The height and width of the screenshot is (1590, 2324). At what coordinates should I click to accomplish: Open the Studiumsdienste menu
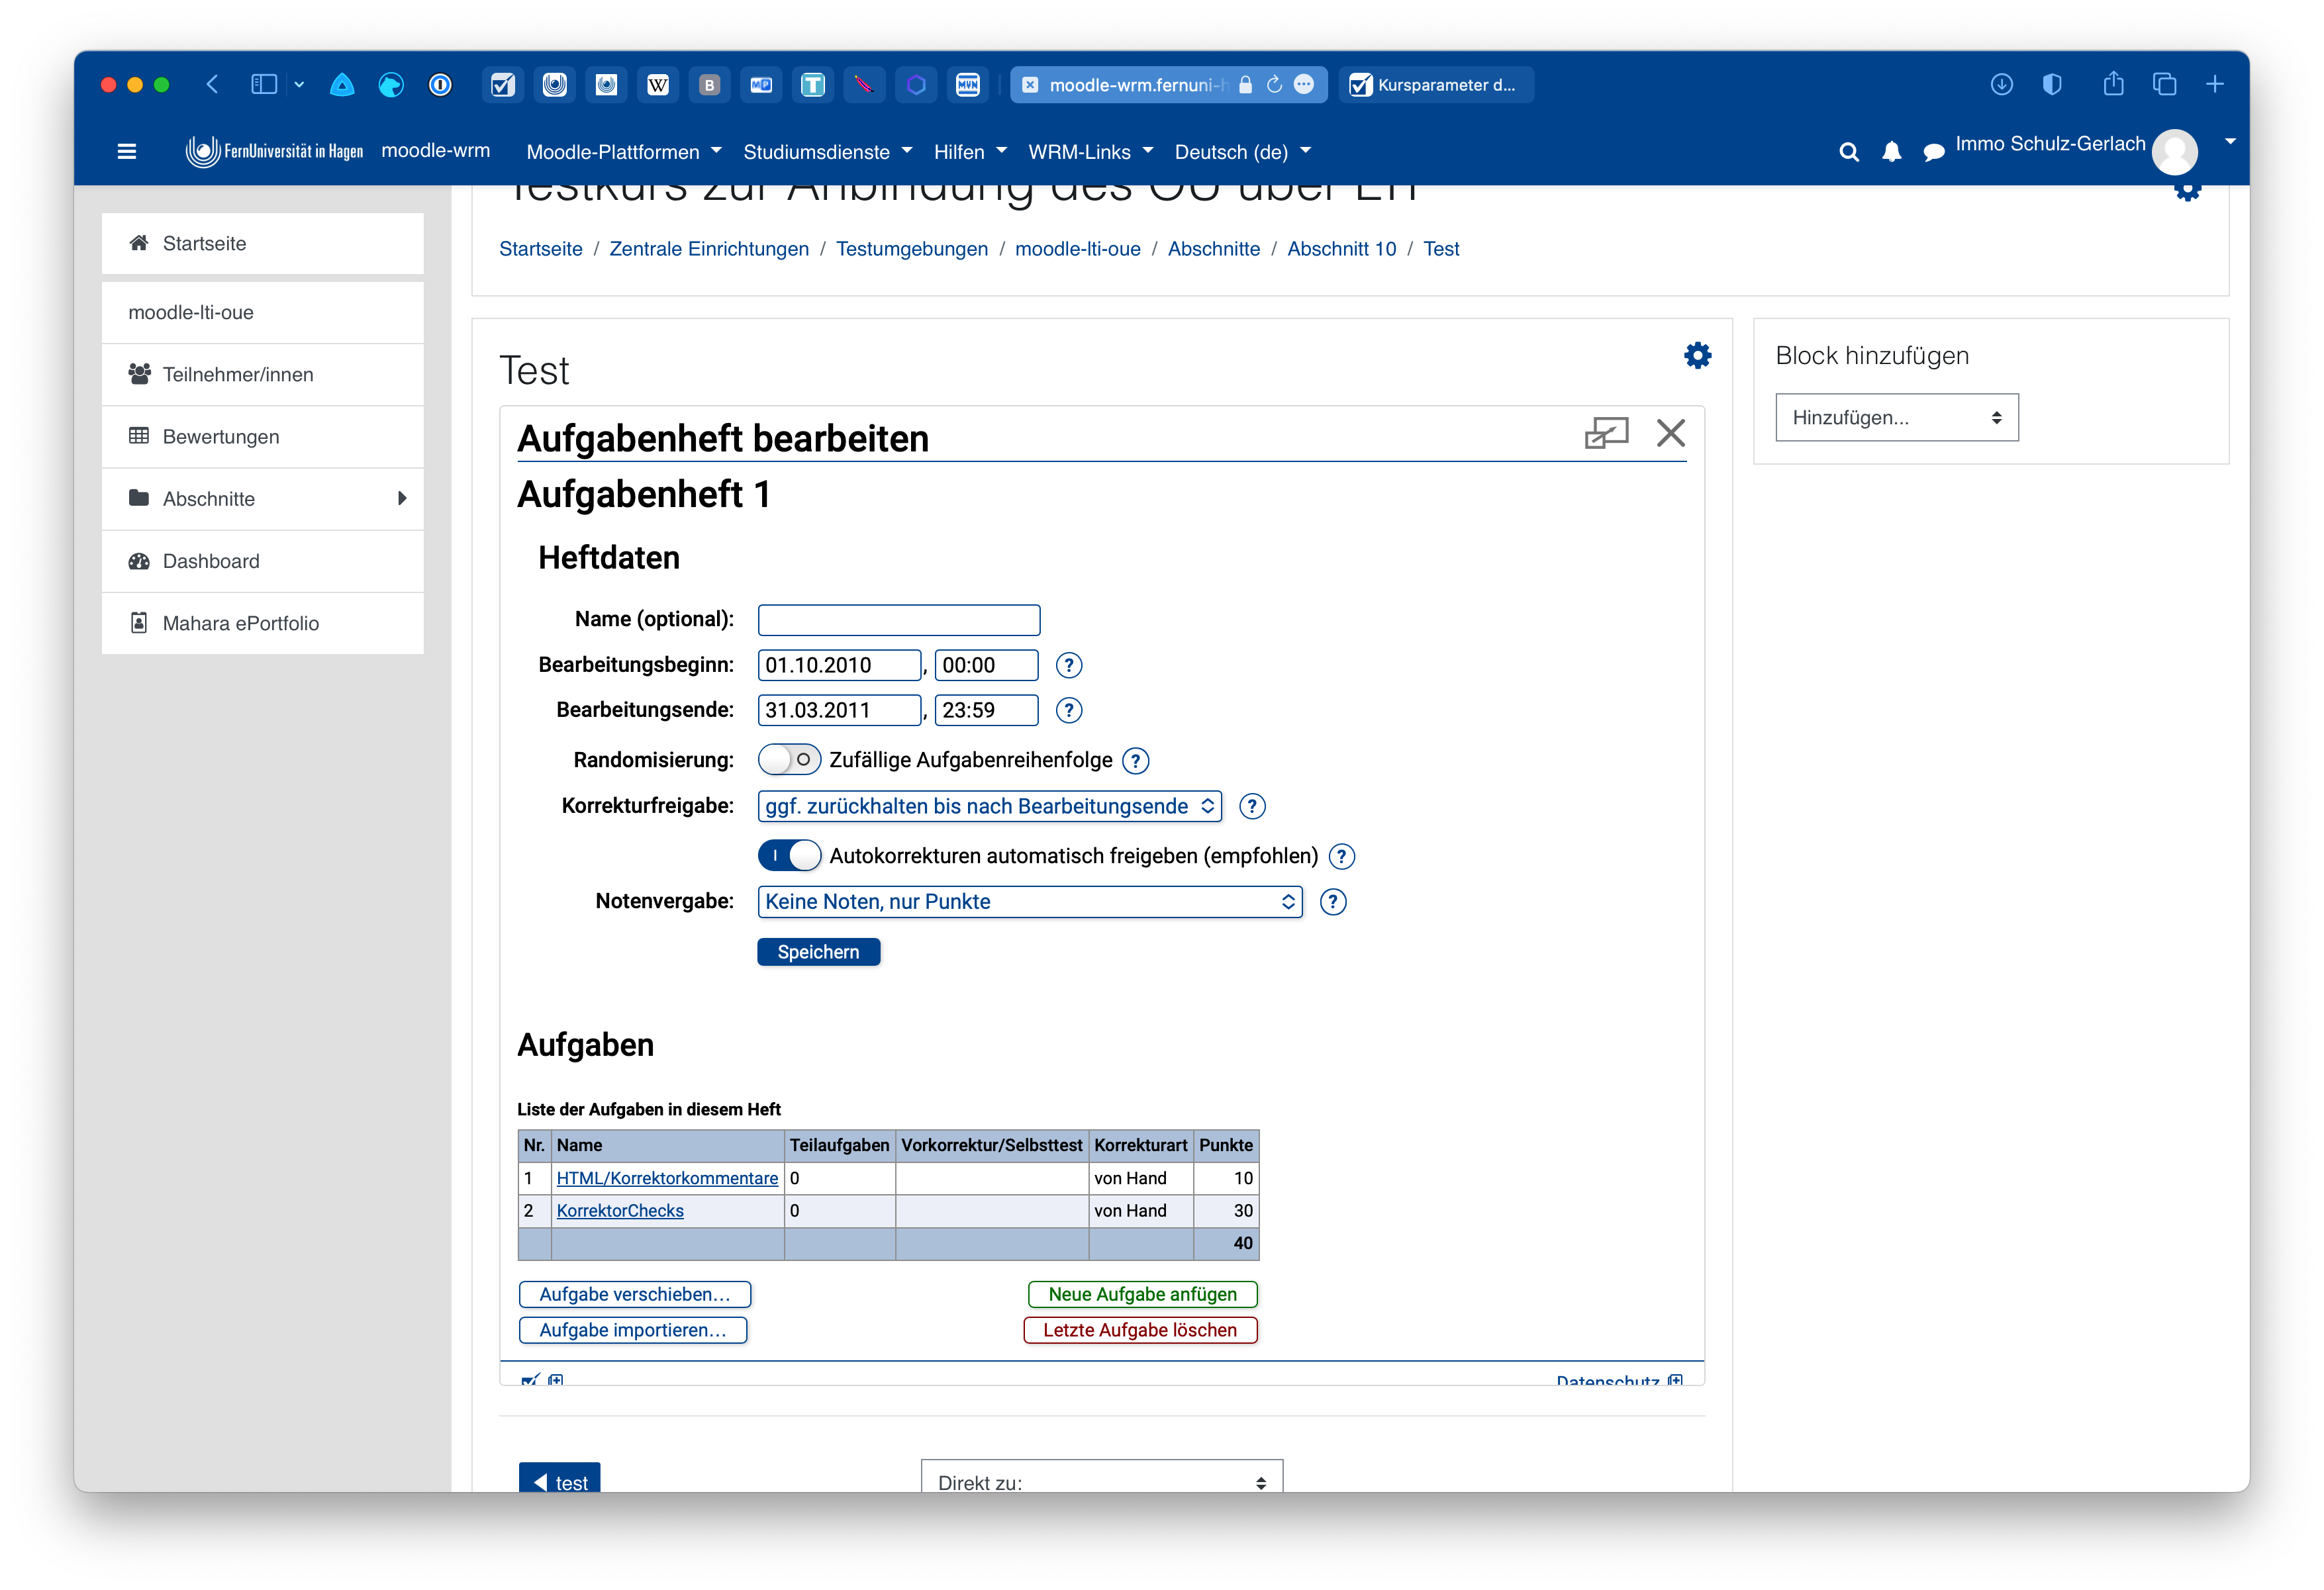[x=827, y=152]
